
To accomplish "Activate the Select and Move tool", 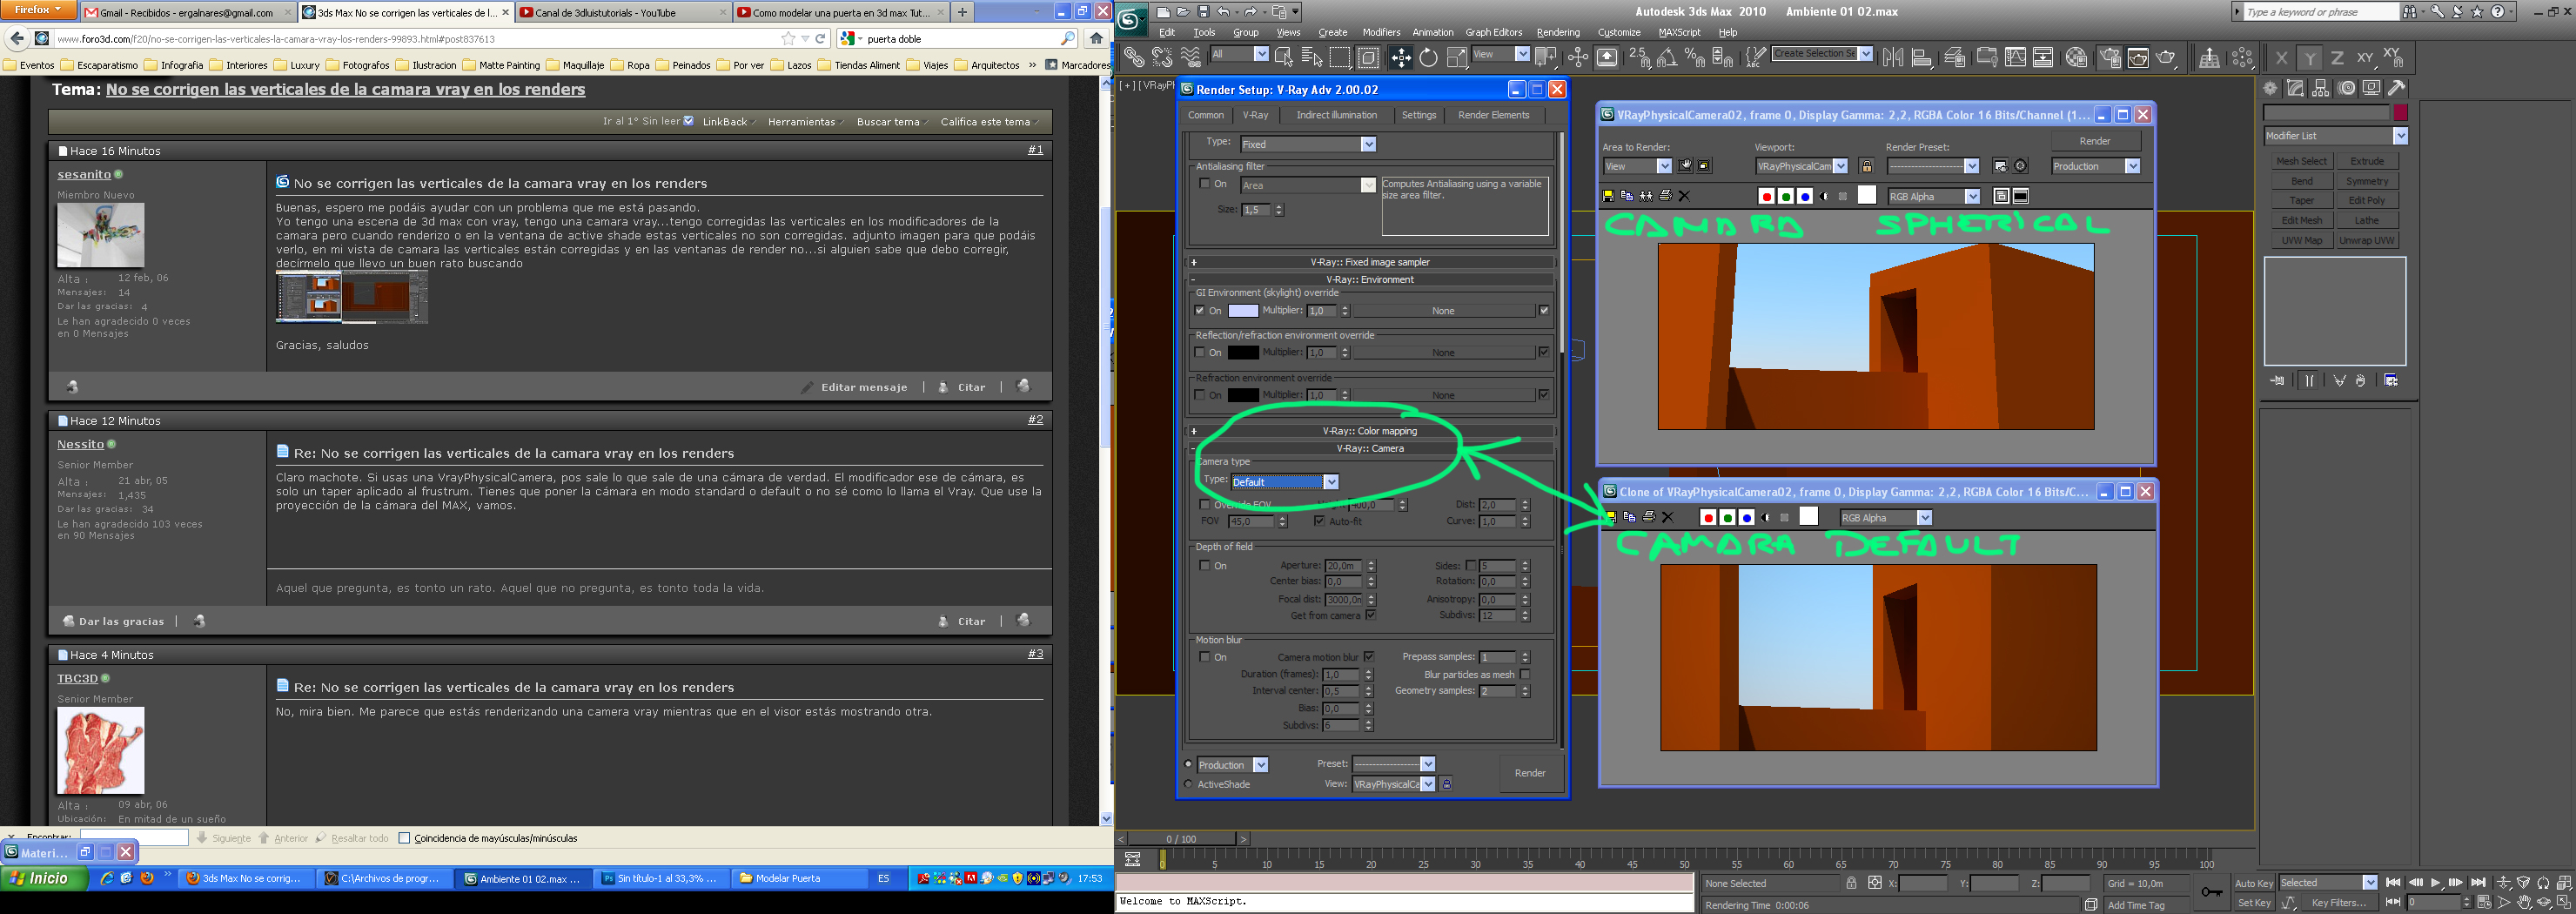I will (1400, 58).
